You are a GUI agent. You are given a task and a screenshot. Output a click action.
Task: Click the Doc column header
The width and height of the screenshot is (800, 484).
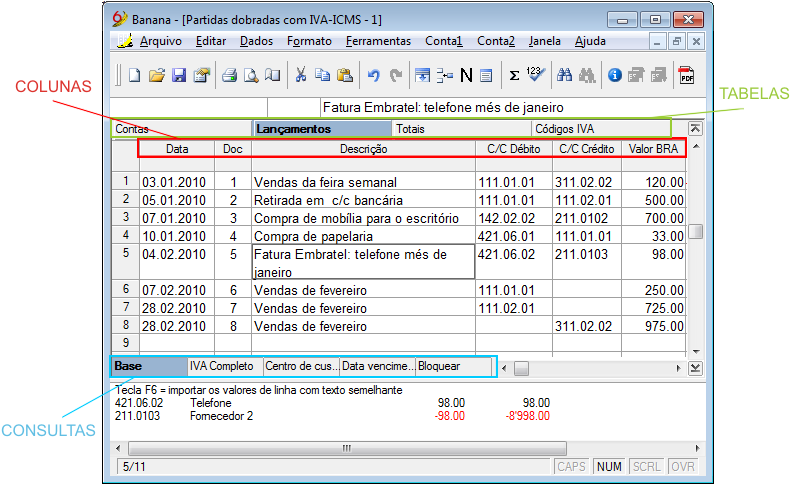point(233,149)
